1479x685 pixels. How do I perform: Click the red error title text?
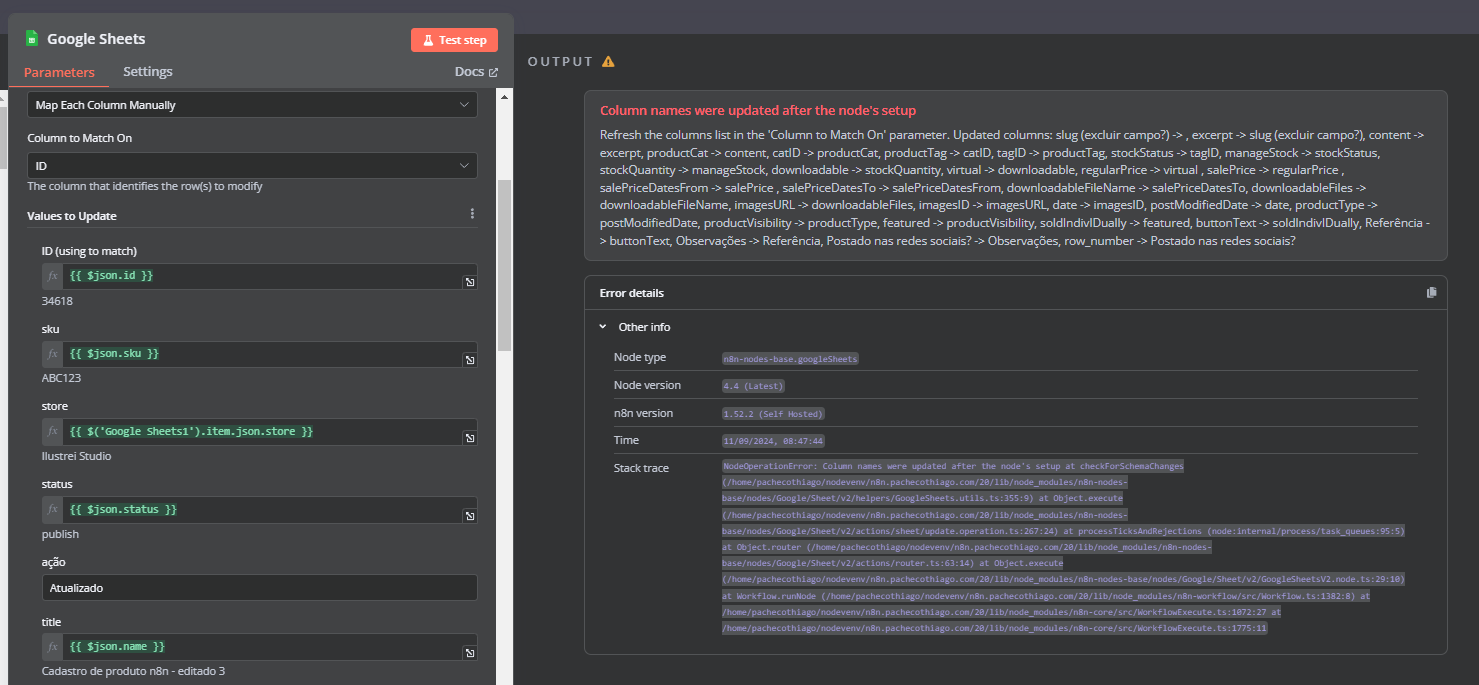coord(758,111)
